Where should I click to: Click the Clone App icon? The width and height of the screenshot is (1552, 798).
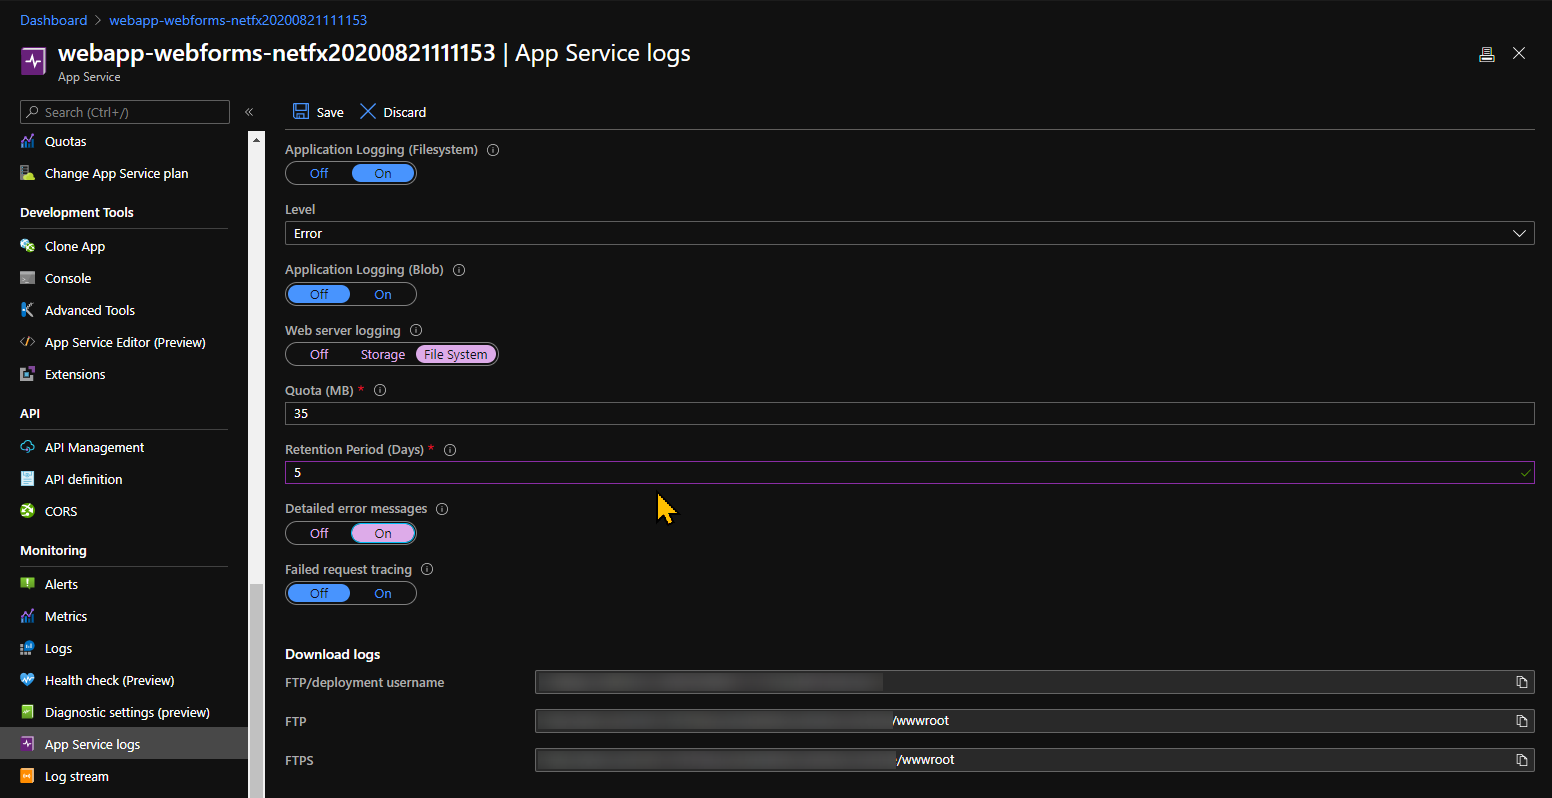[27, 246]
